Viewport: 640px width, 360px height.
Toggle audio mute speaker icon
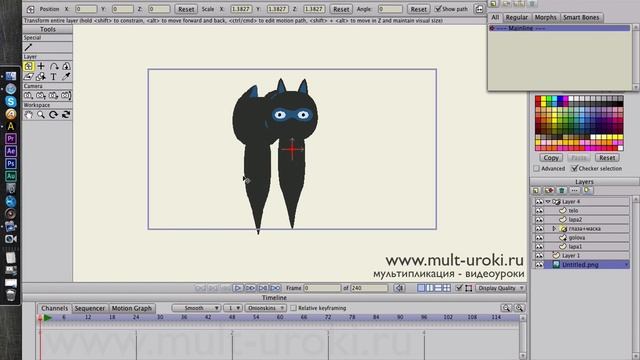[399, 288]
